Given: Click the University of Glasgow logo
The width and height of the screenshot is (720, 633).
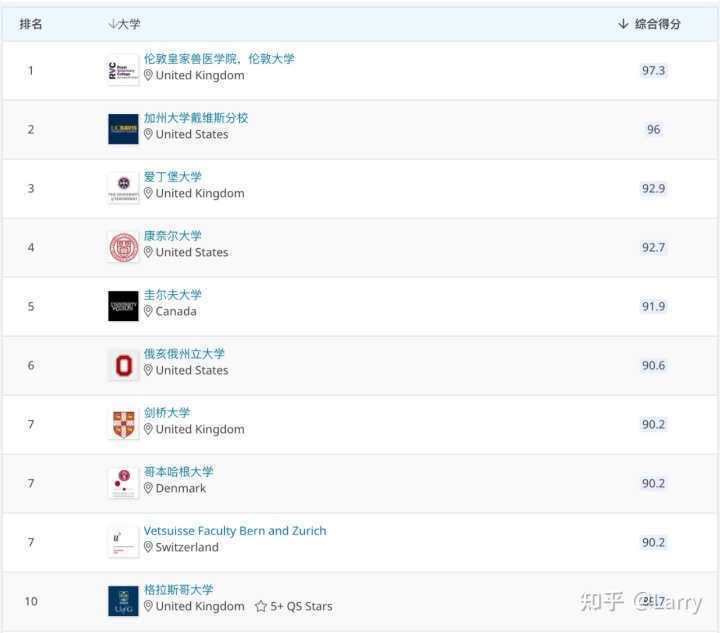Looking at the screenshot, I should tap(123, 601).
